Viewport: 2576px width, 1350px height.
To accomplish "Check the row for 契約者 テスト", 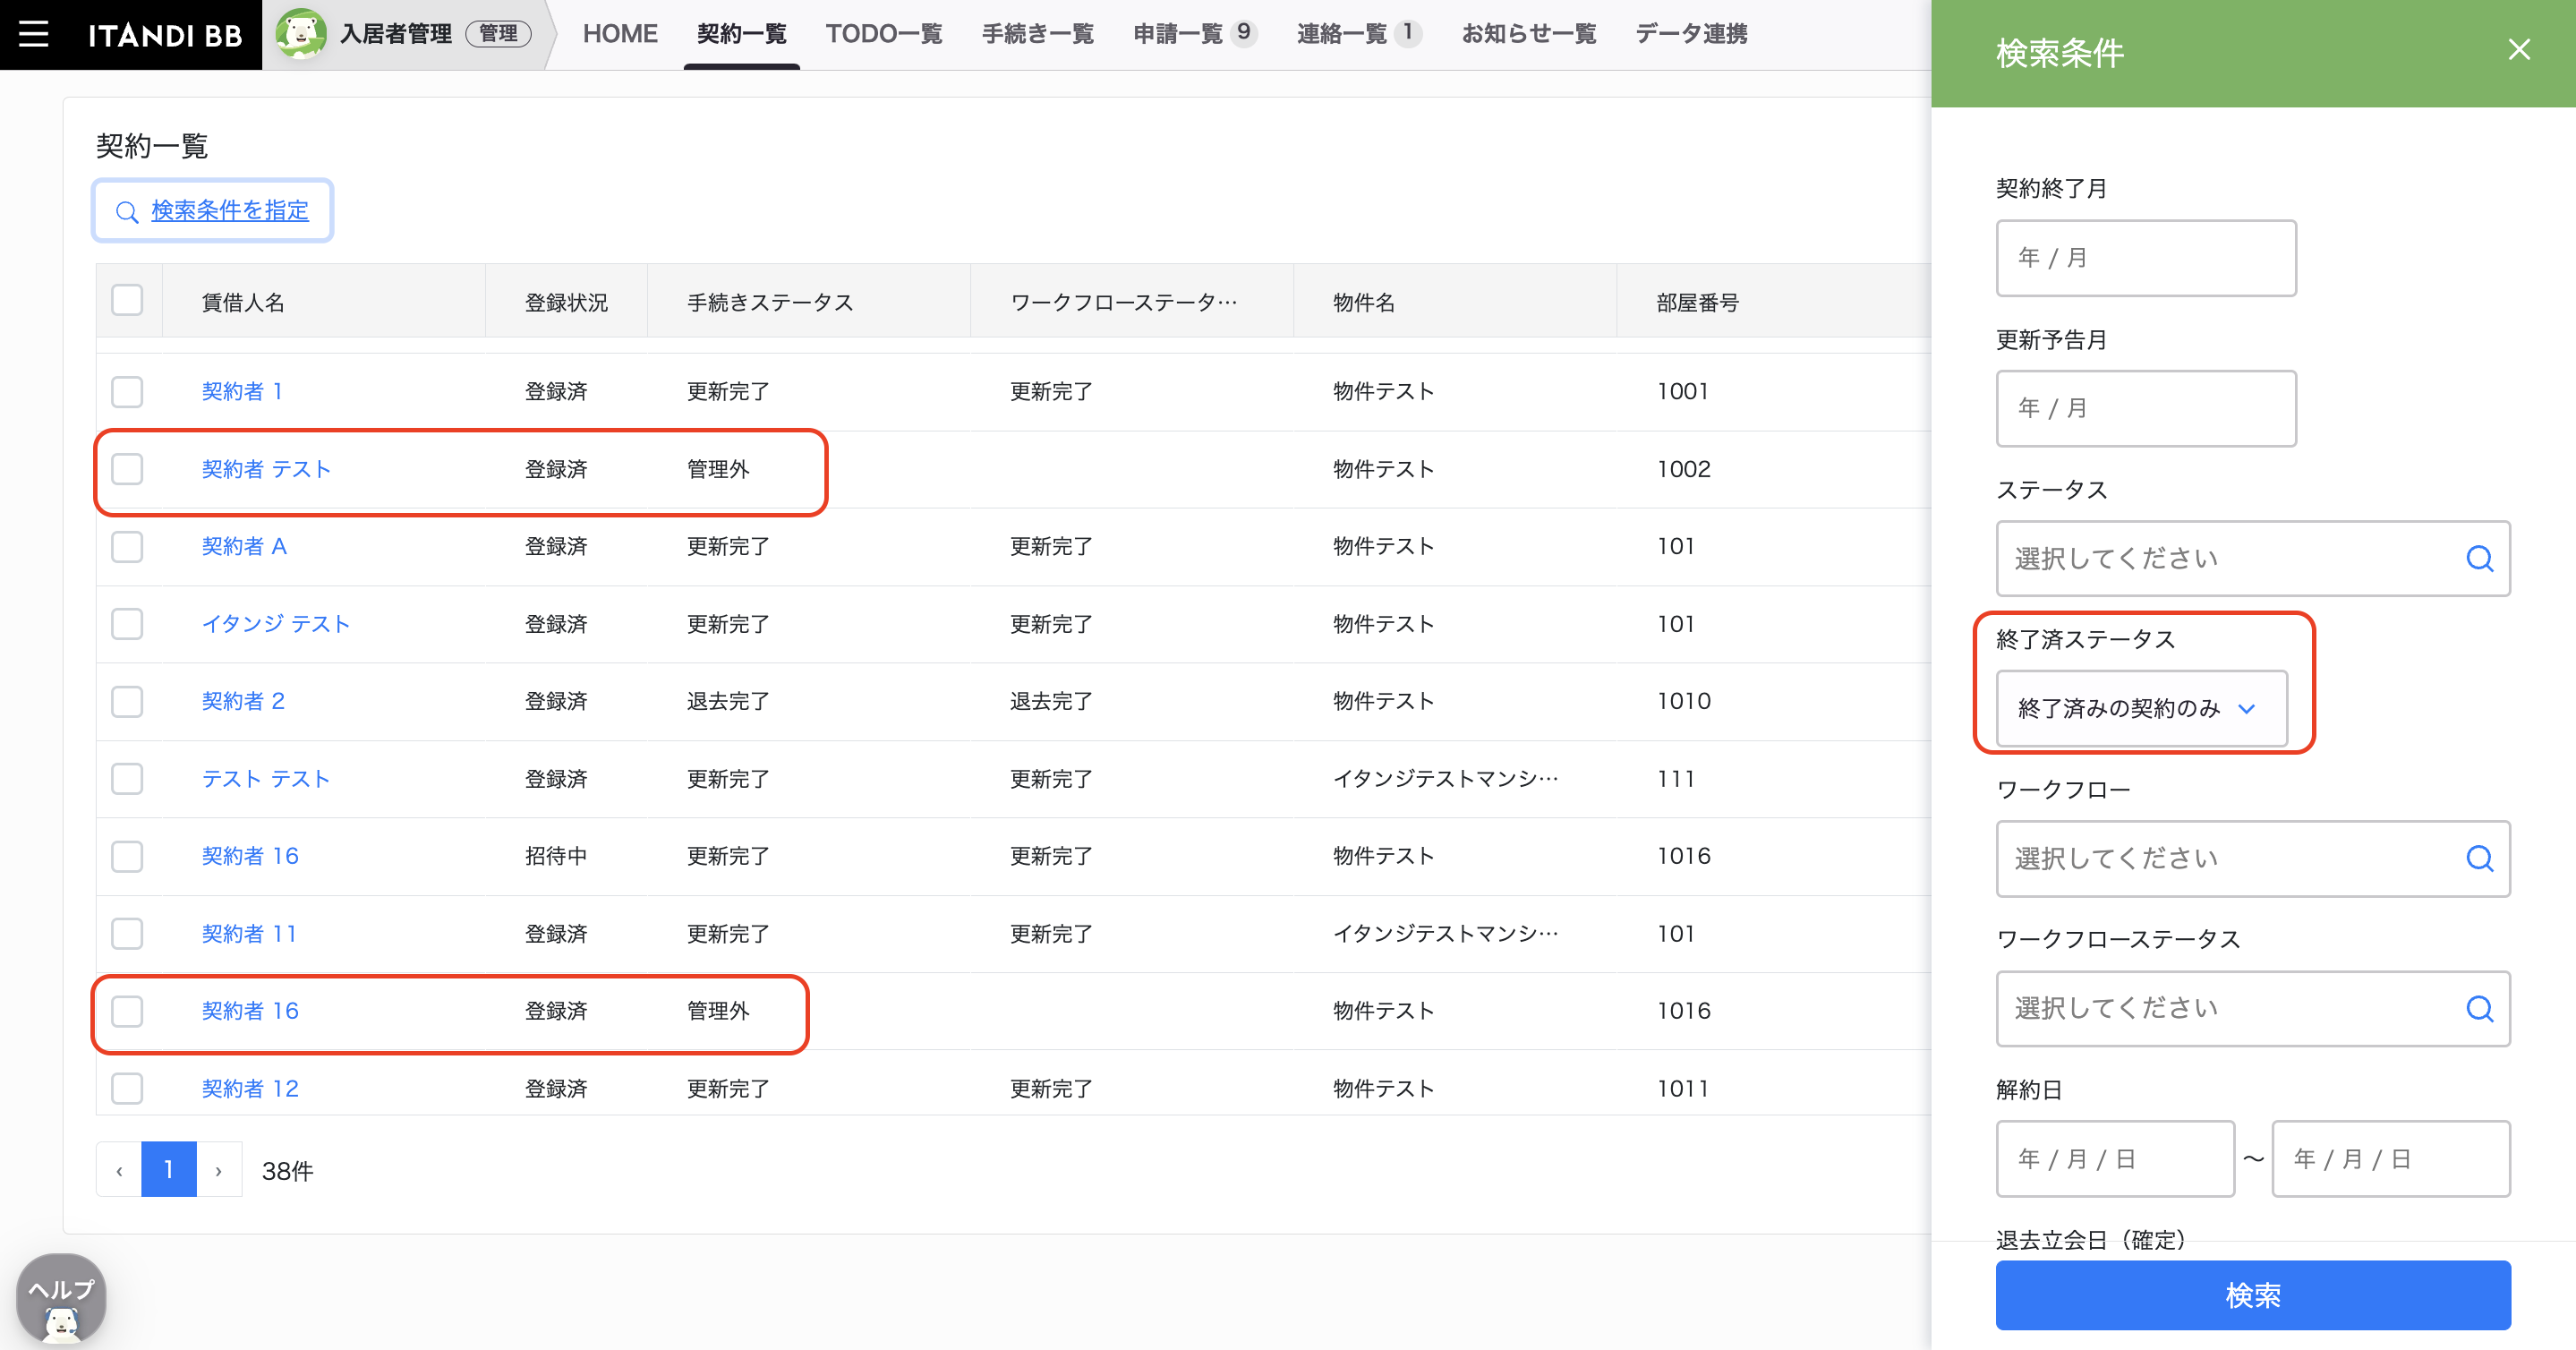I will coord(127,469).
